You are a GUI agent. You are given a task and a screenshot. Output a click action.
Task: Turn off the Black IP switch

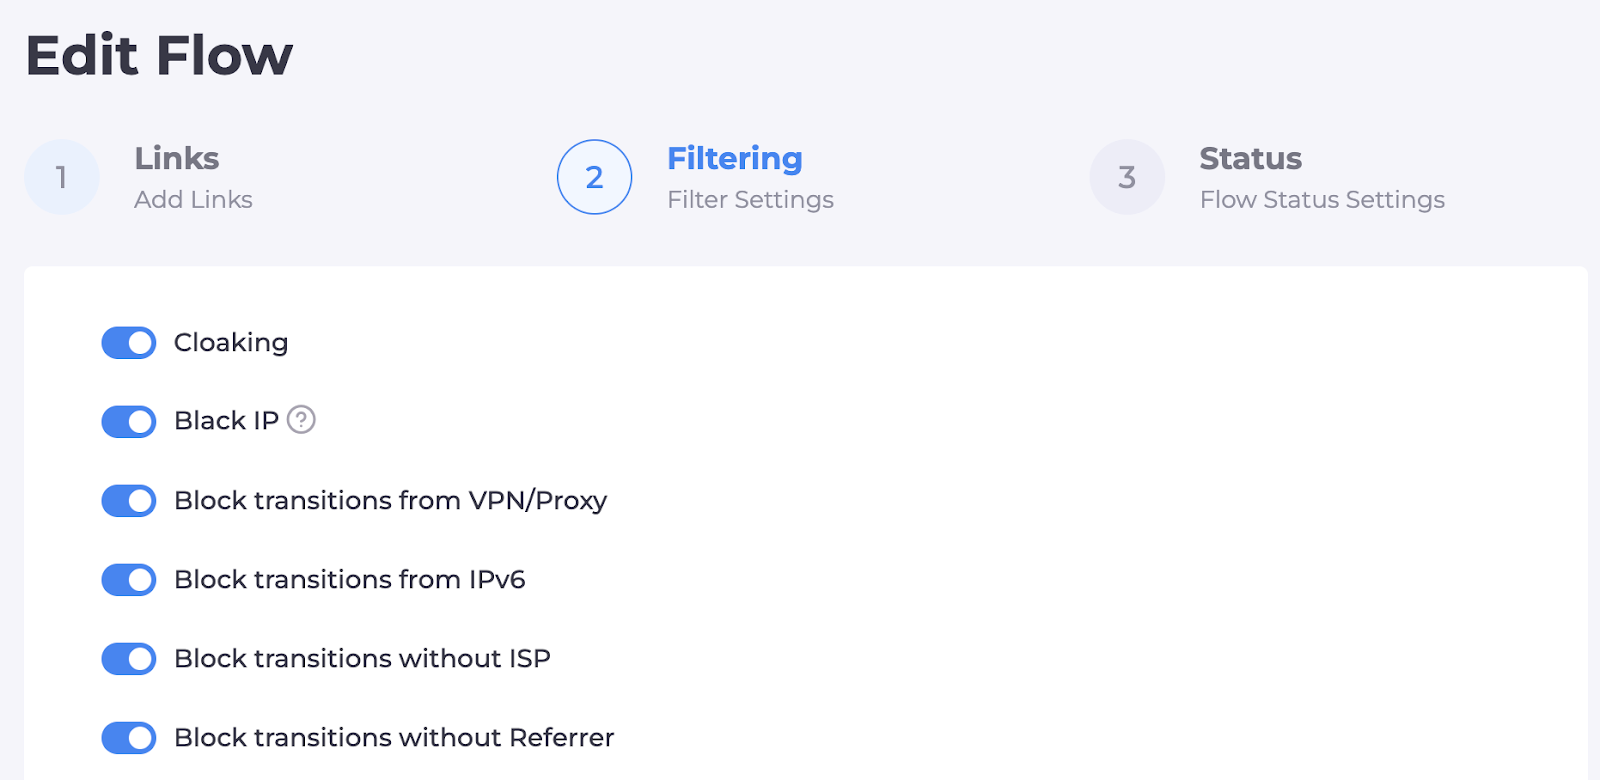pyautogui.click(x=129, y=421)
